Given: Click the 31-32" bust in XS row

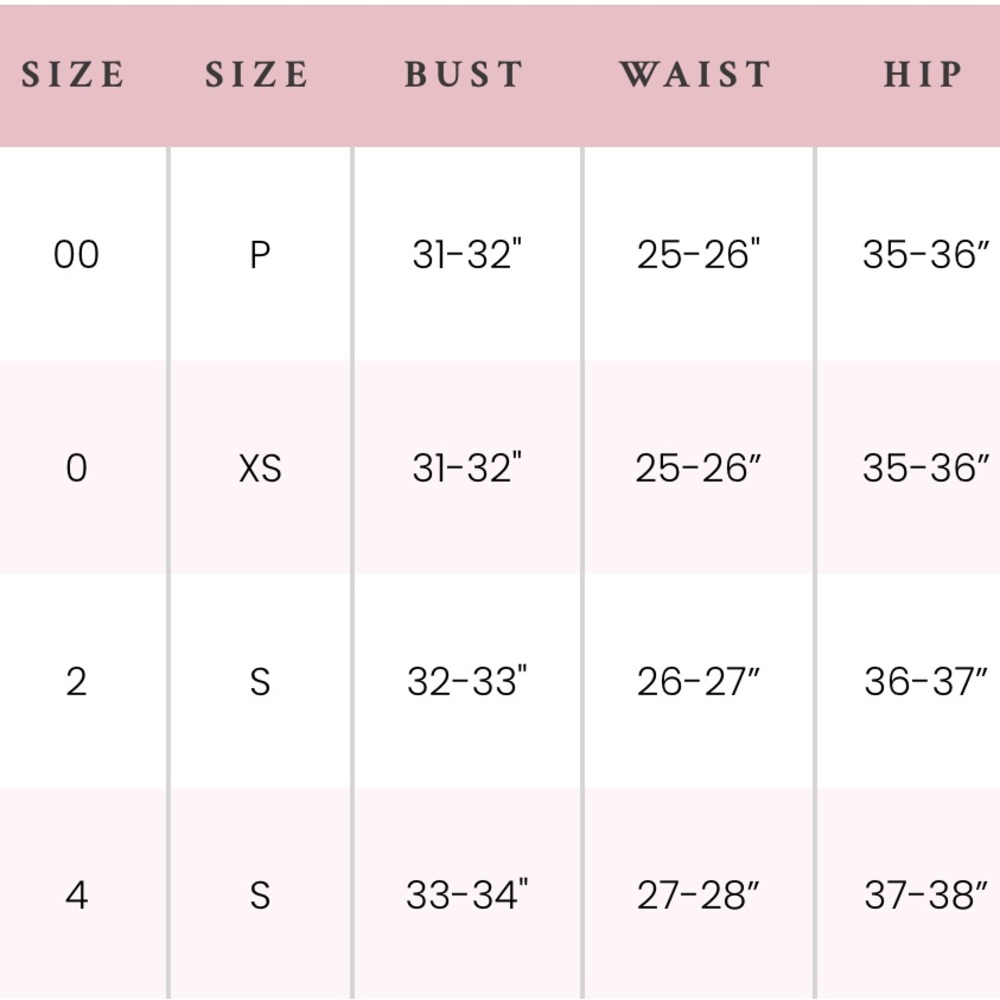Looking at the screenshot, I should tap(467, 467).
